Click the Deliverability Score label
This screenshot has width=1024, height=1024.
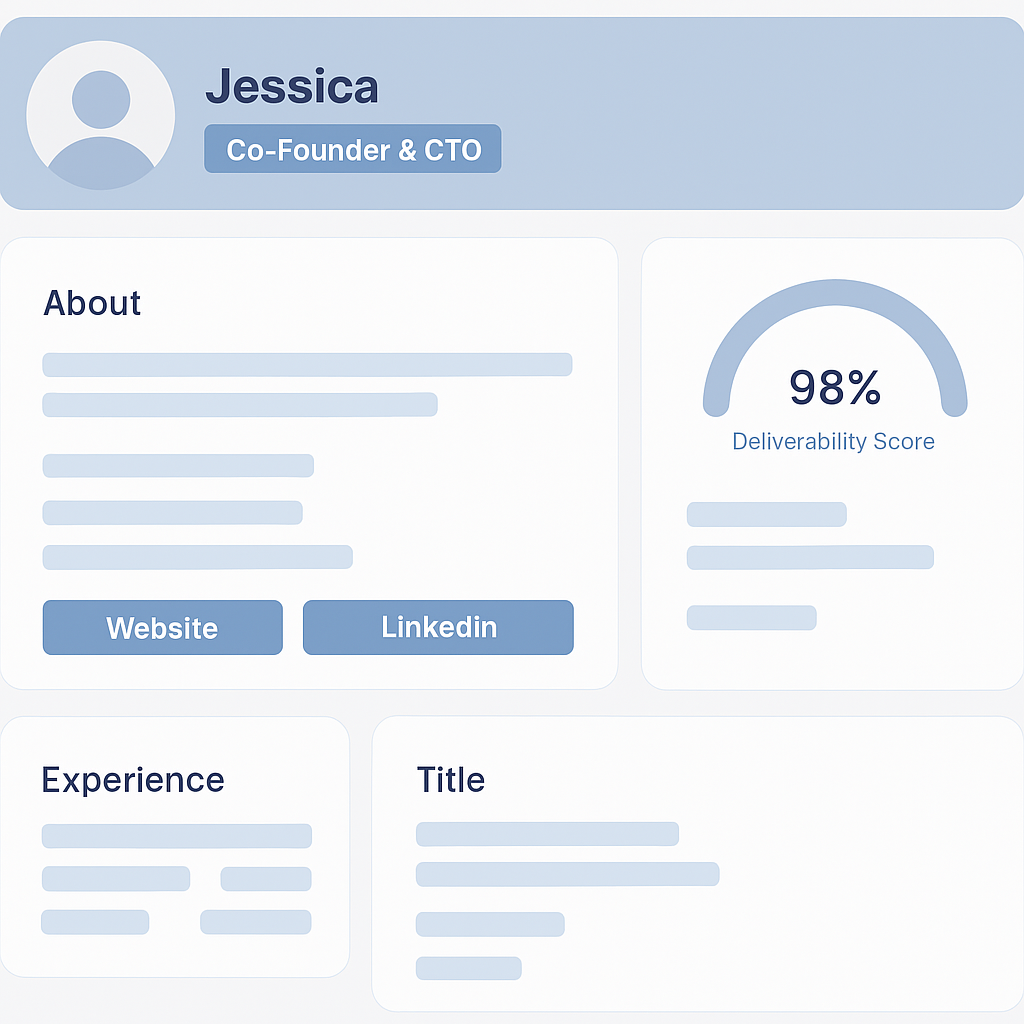833,441
